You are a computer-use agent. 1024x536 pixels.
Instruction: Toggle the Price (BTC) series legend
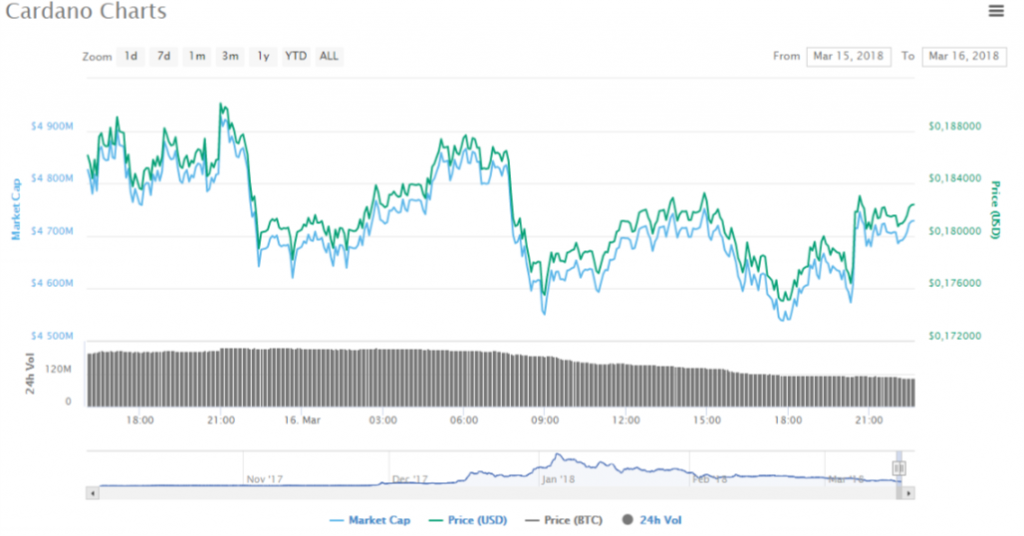tap(564, 520)
